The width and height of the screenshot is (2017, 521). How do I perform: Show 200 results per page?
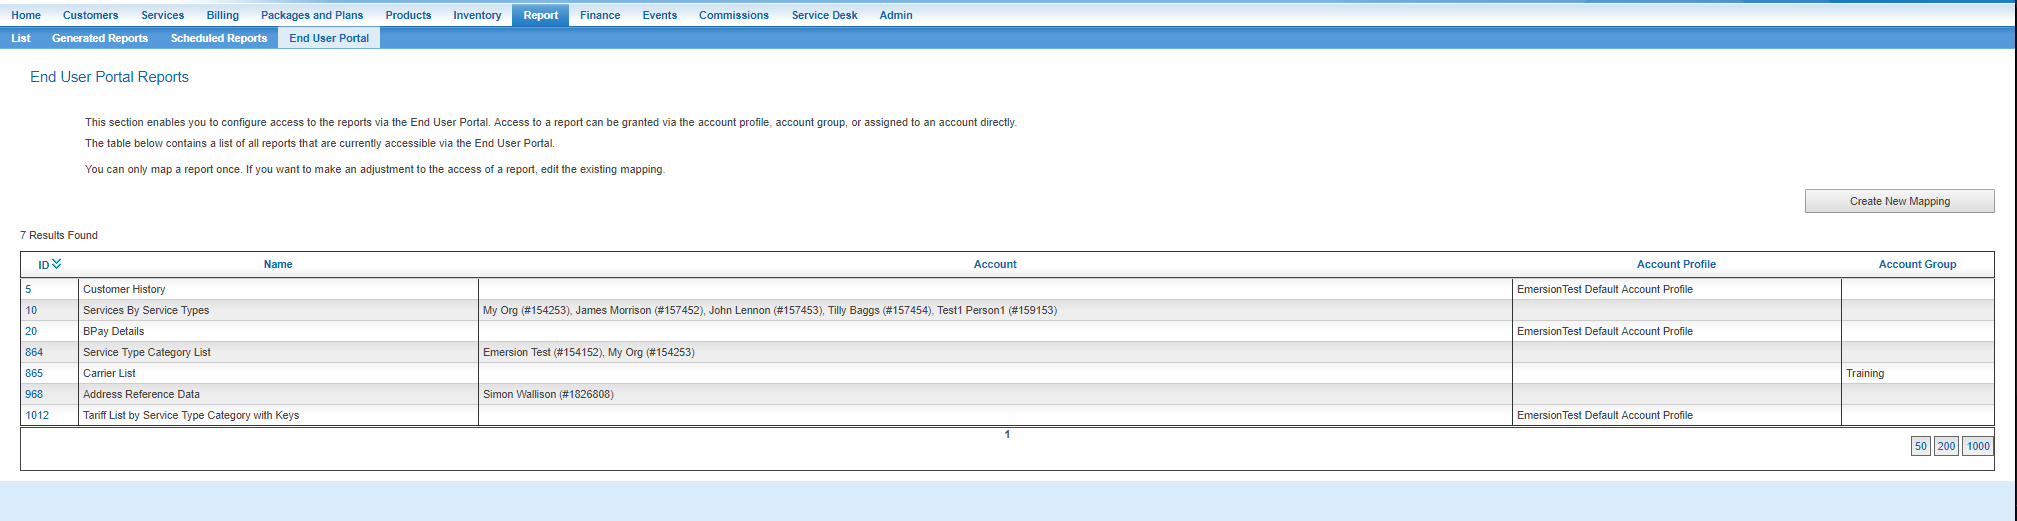[x=1946, y=446]
